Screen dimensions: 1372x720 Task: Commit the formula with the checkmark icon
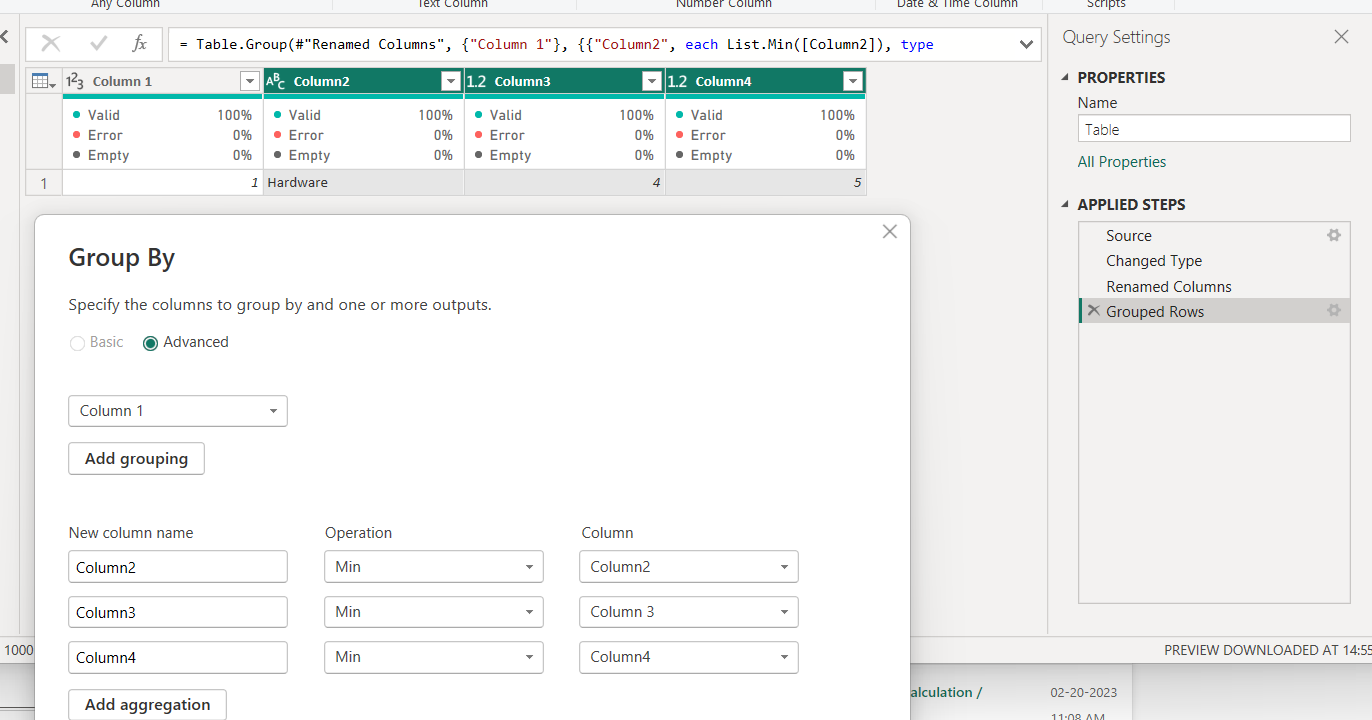pos(98,44)
